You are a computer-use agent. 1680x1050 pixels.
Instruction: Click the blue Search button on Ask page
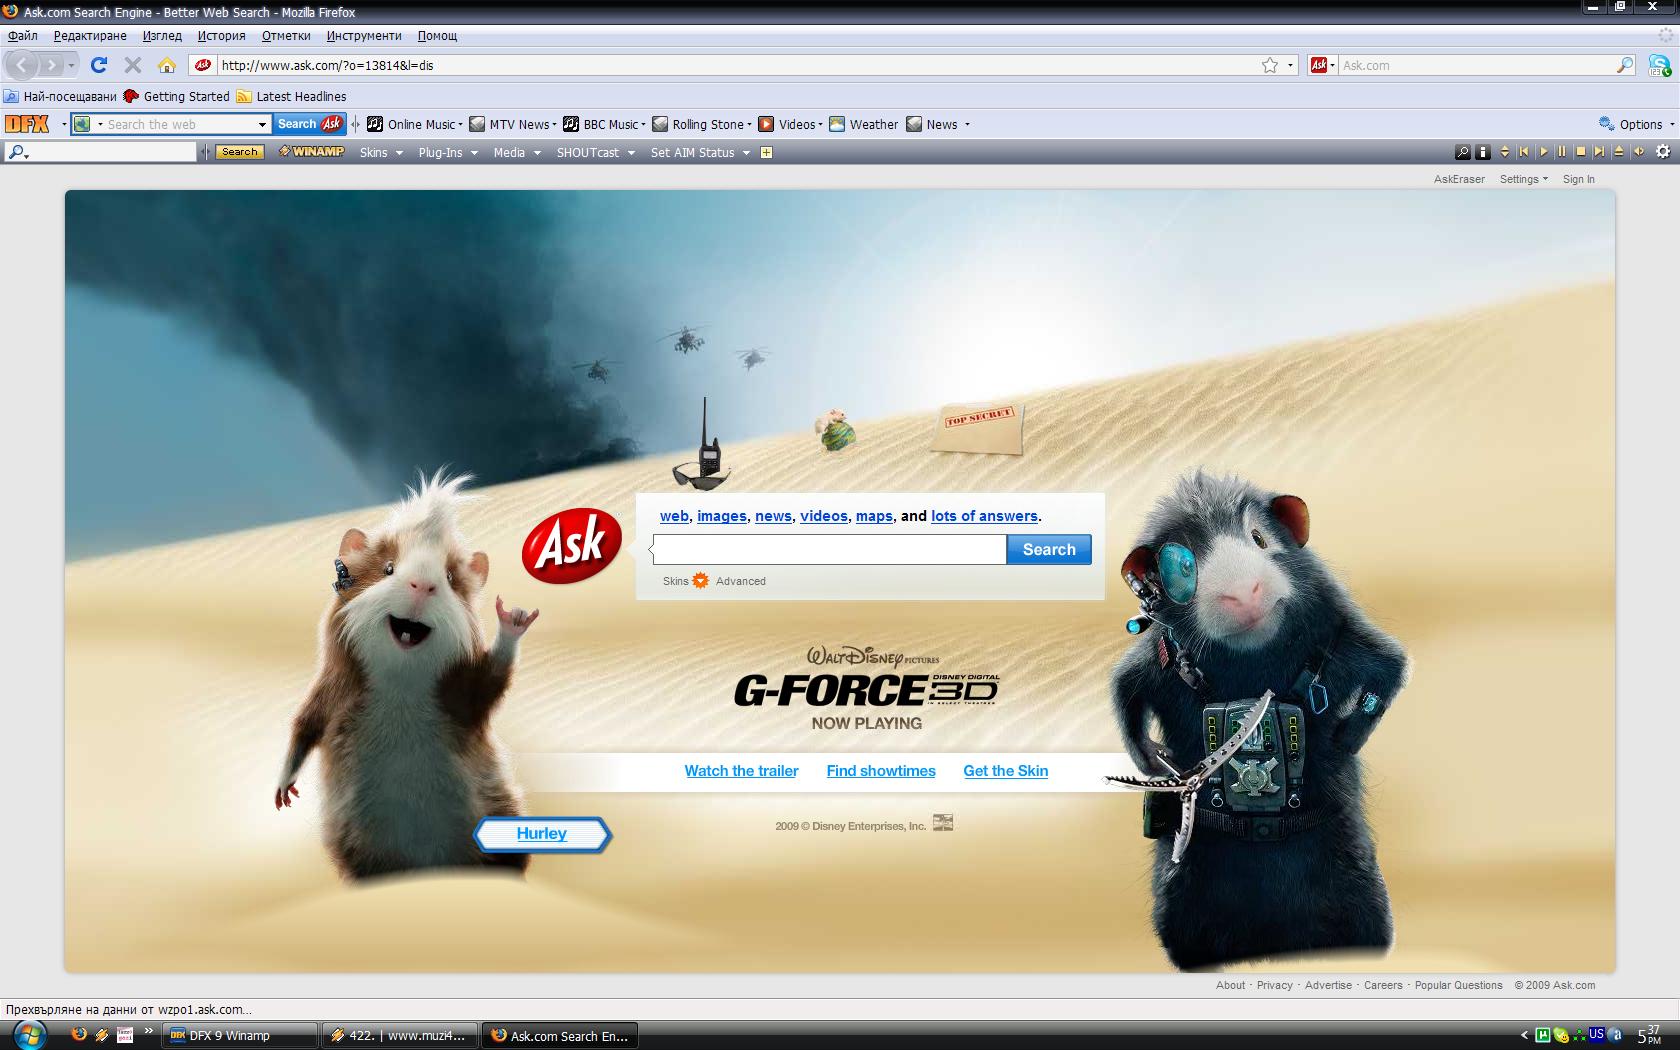(x=1049, y=549)
